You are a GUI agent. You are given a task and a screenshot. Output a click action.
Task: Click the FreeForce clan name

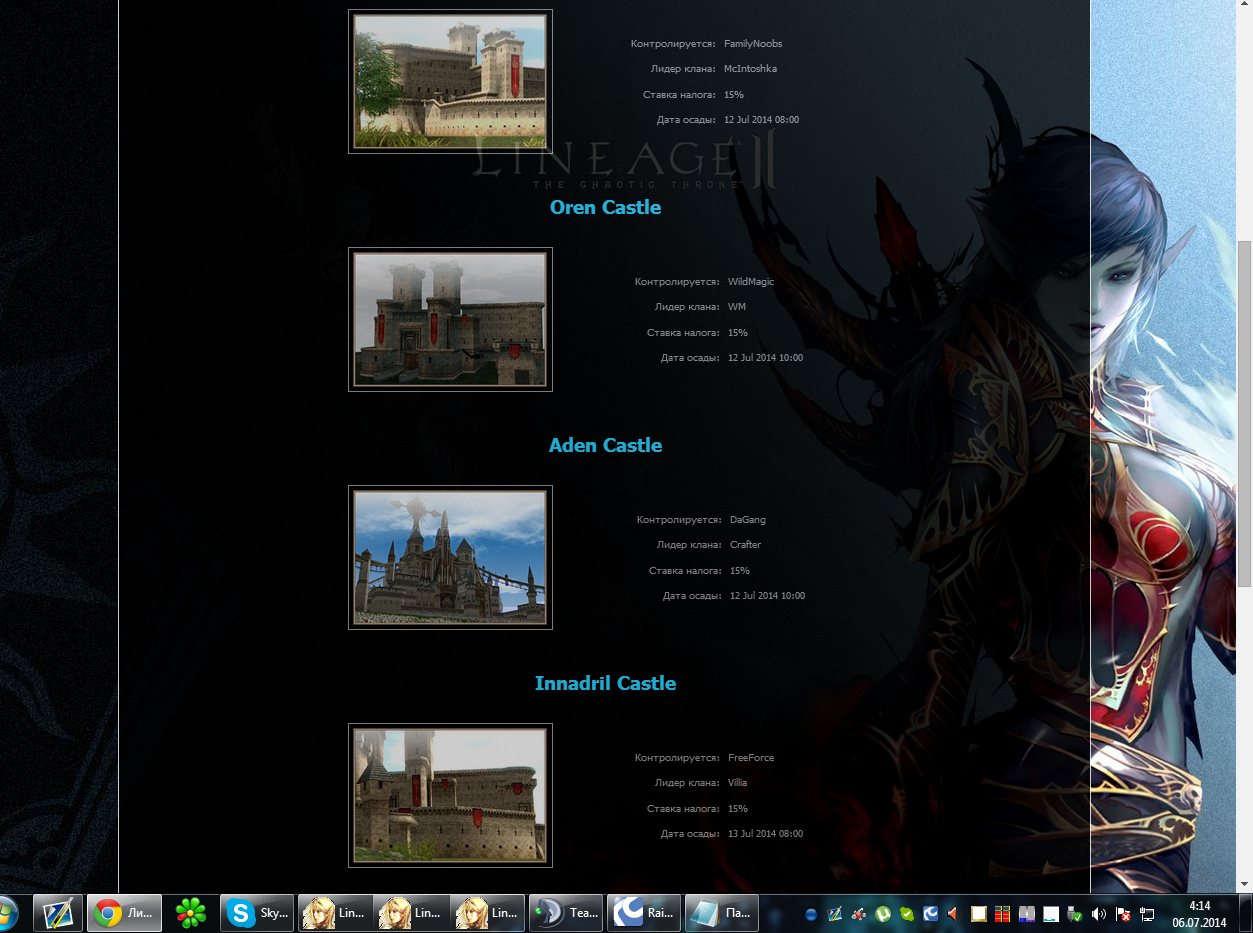pos(751,758)
